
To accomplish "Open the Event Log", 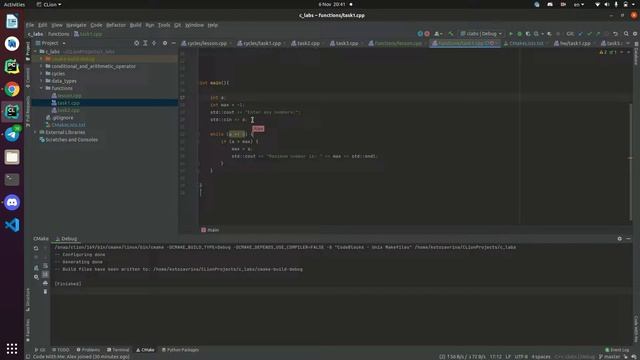I will [617, 350].
